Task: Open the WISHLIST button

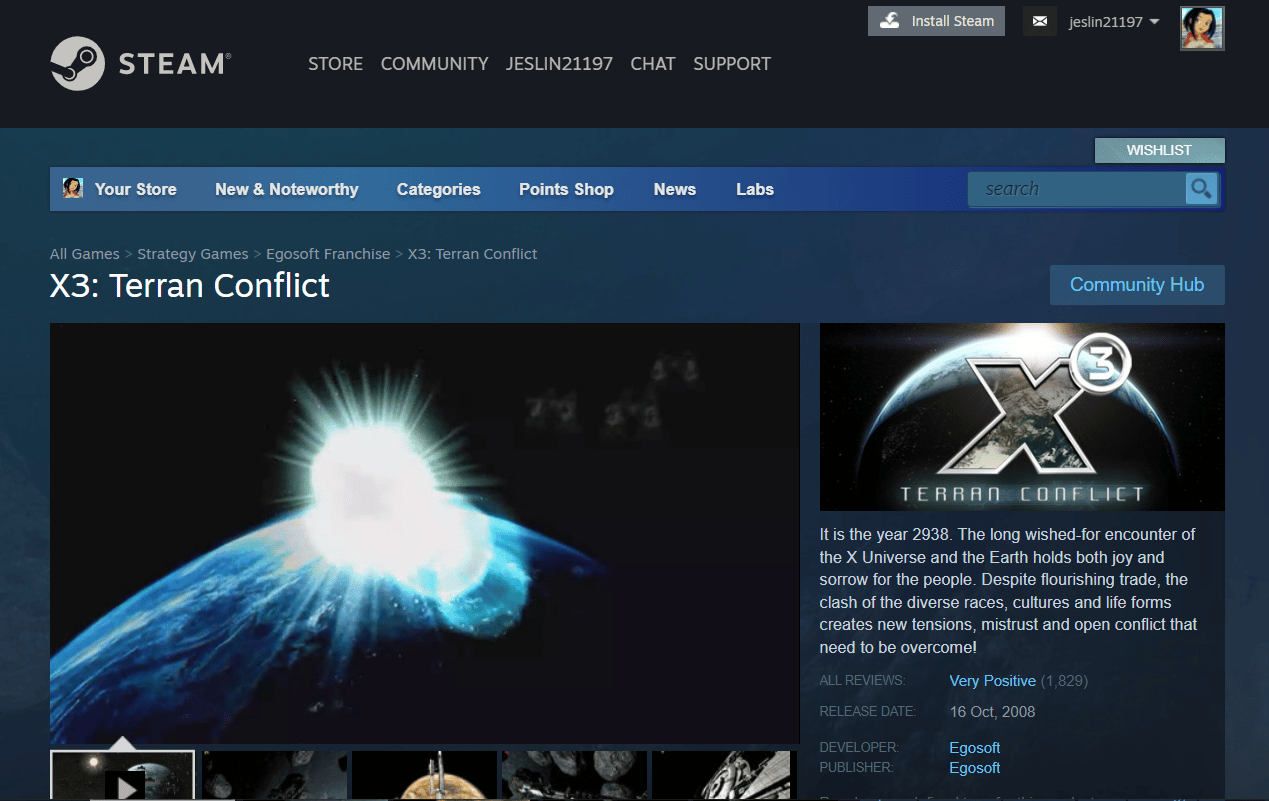Action: point(1159,150)
